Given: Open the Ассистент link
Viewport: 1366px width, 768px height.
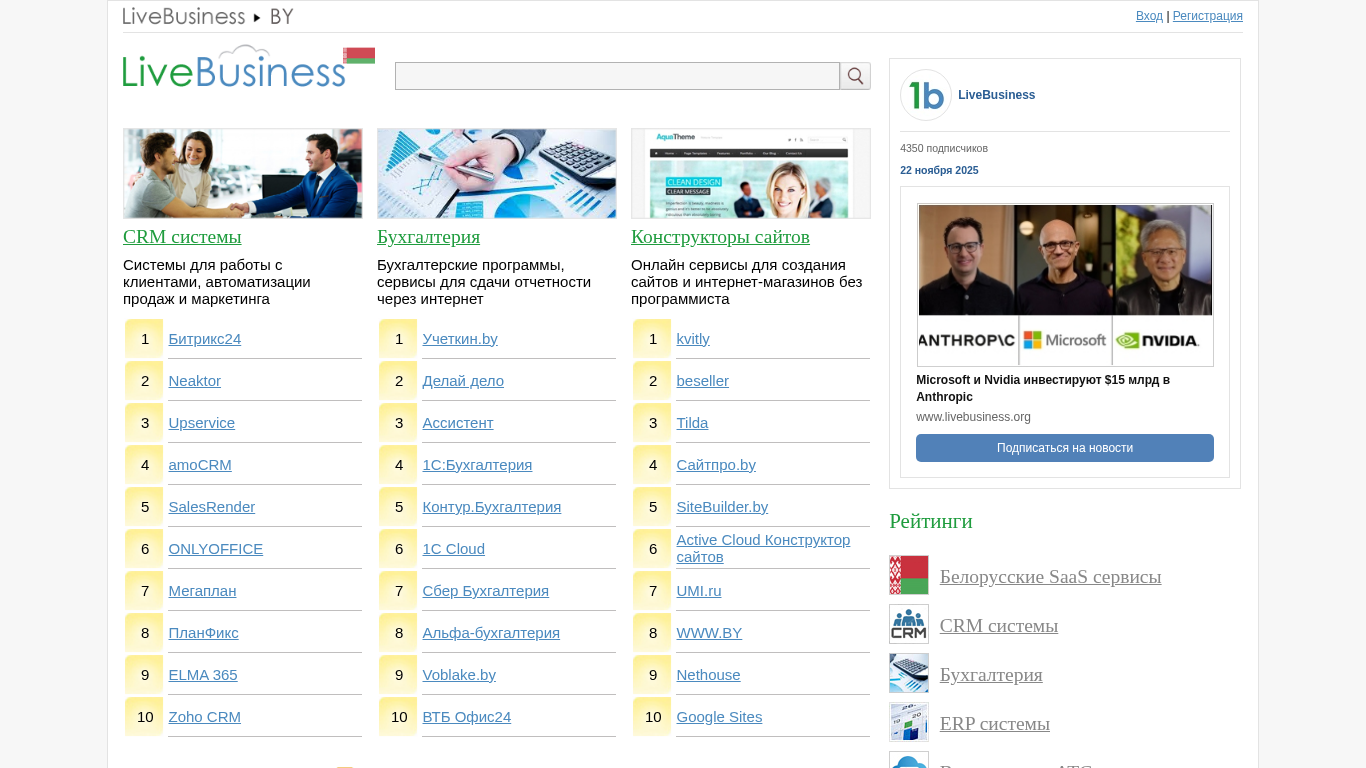Looking at the screenshot, I should pyautogui.click(x=458, y=423).
